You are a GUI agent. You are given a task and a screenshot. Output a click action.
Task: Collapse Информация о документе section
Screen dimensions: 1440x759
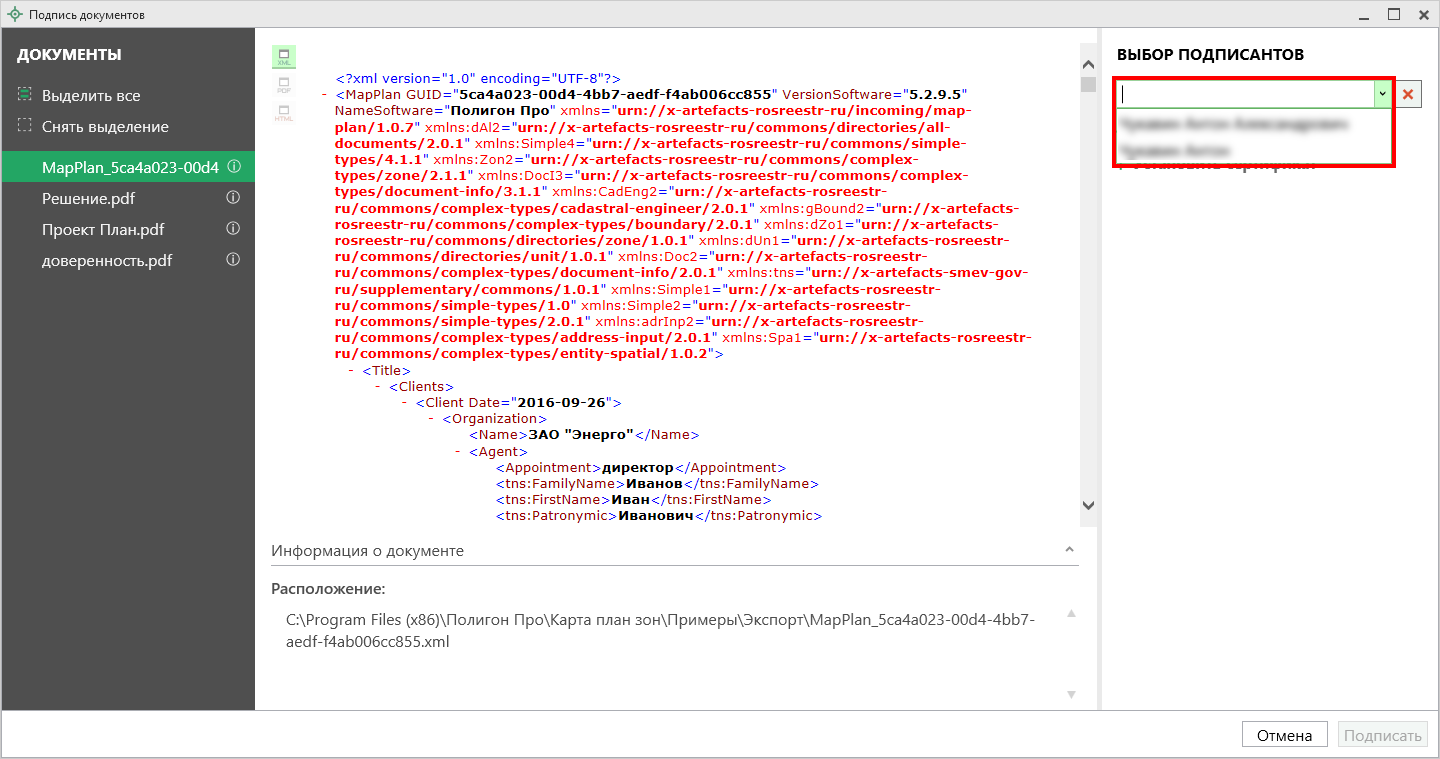1069,551
